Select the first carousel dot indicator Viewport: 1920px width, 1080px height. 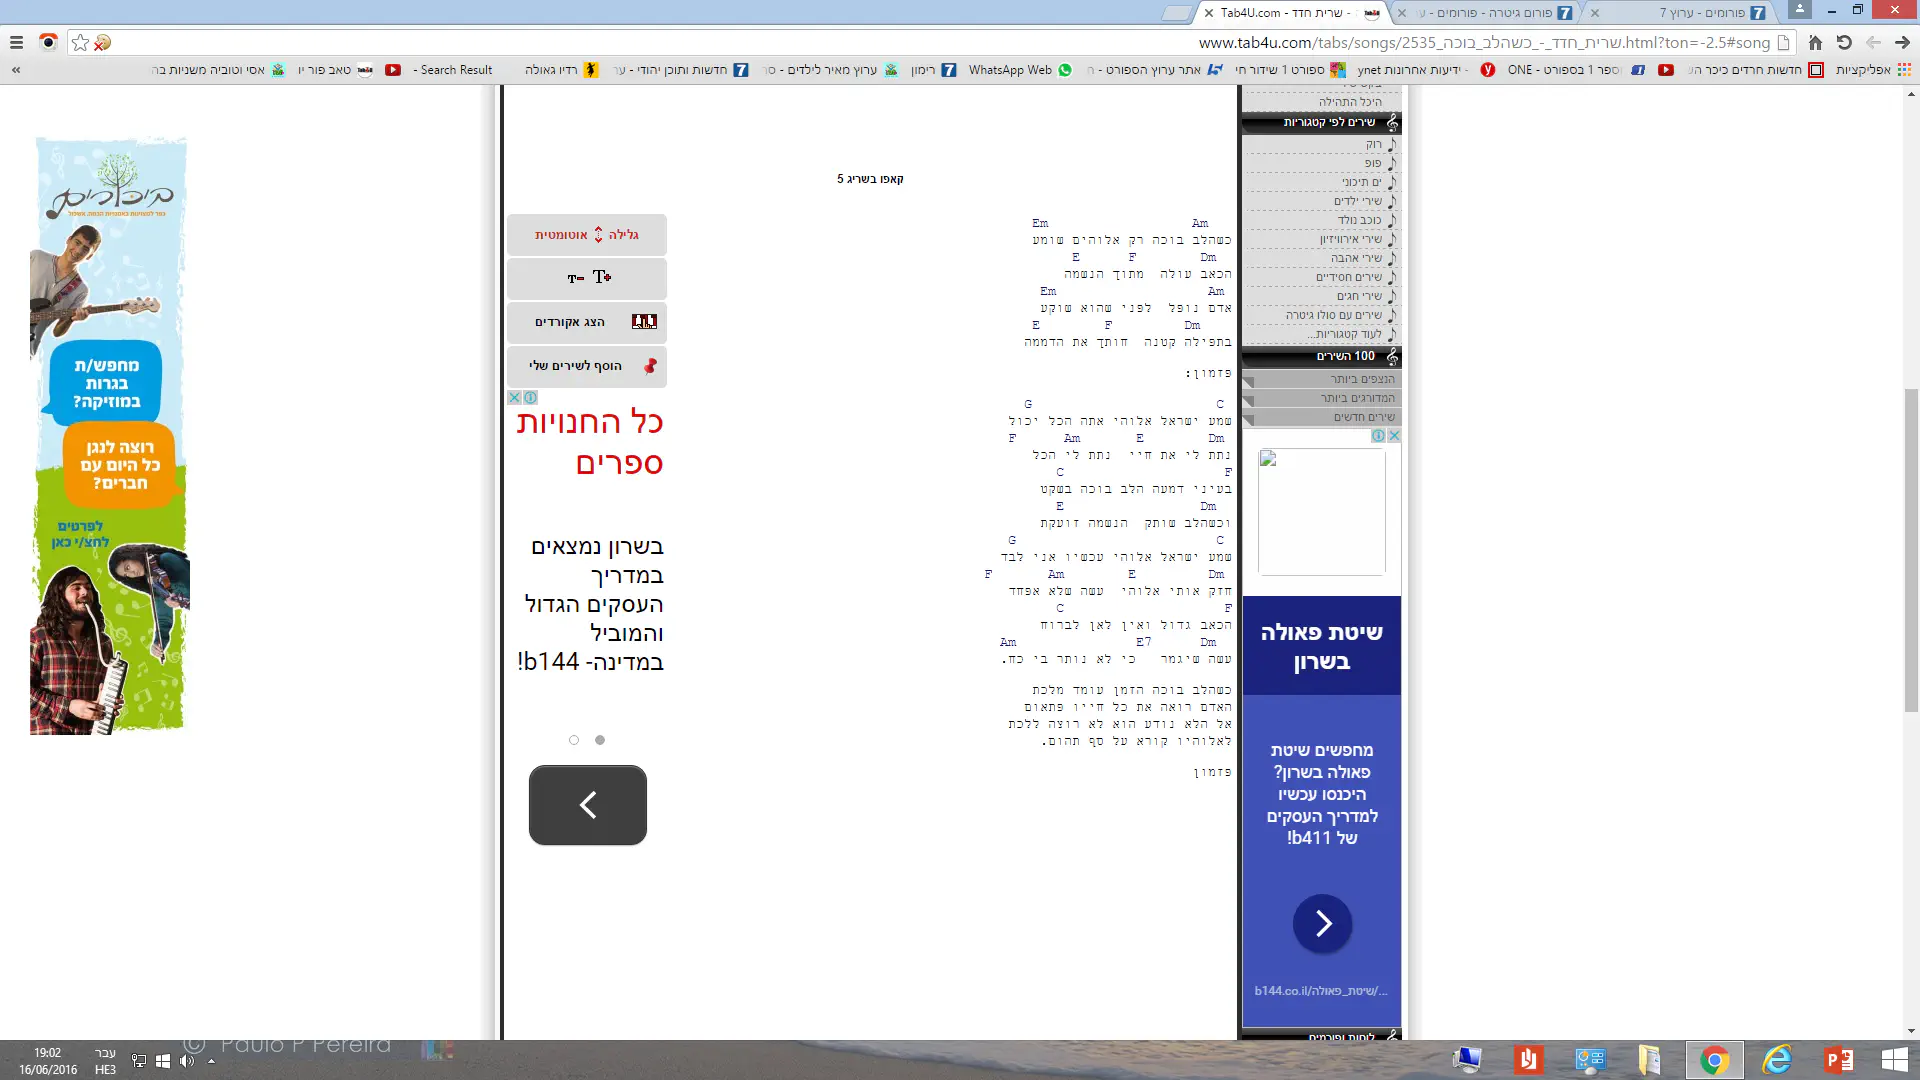574,740
